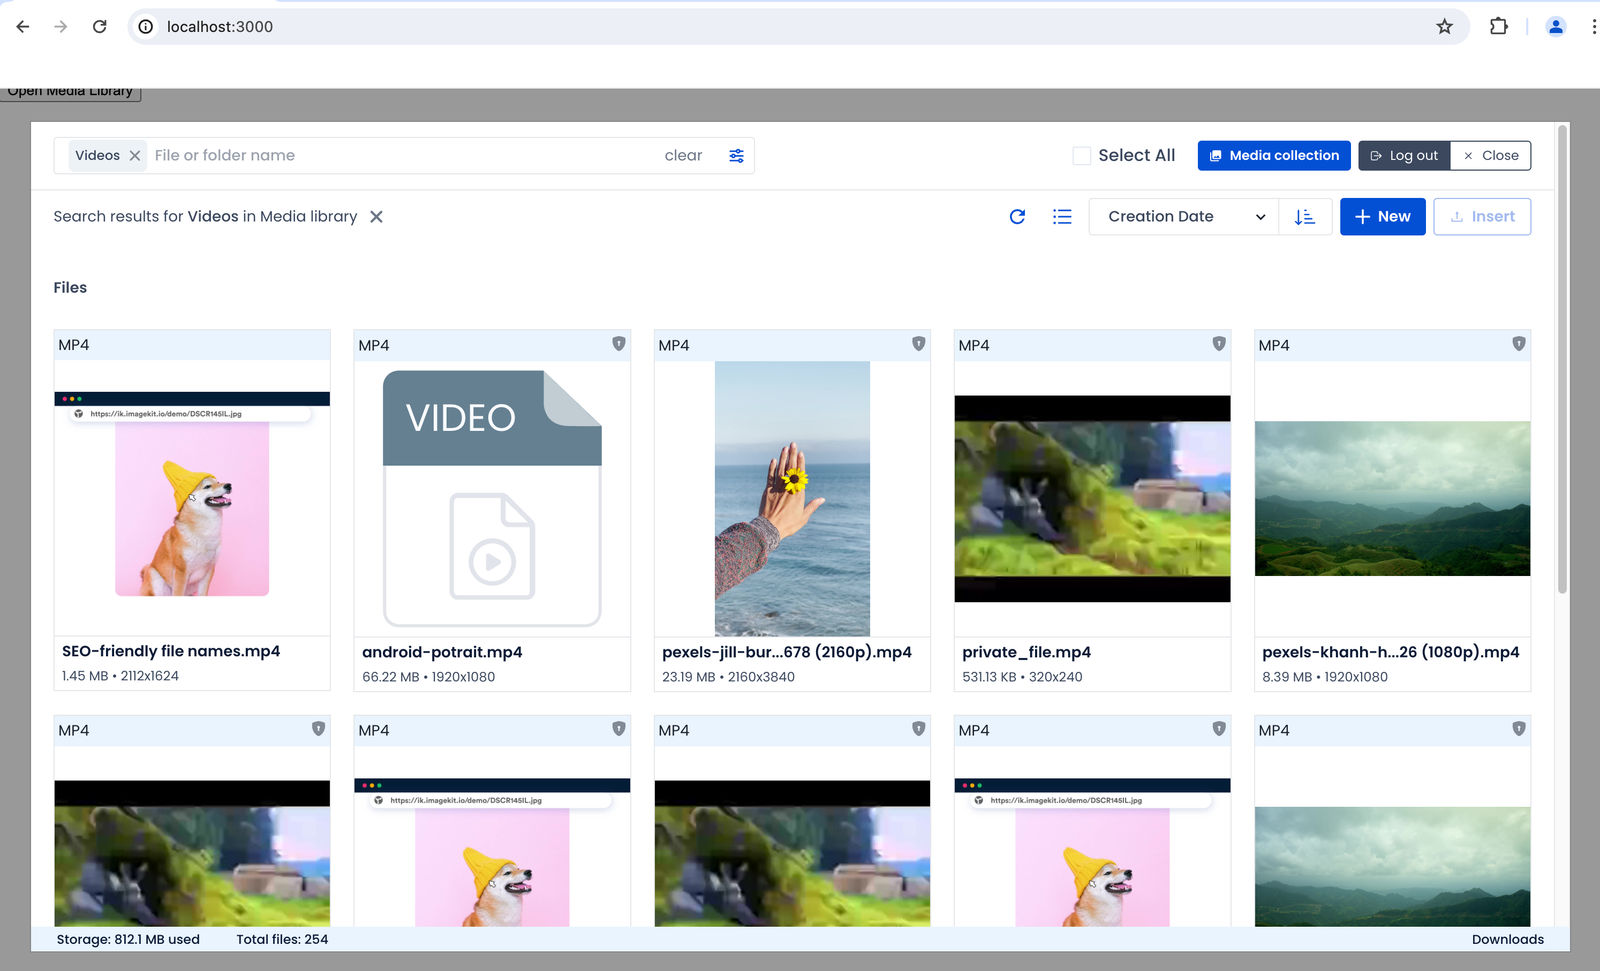Viewport: 1600px width, 971px height.
Task: Click the 531.13 KB • 320x240 details text
Action: pyautogui.click(x=1022, y=677)
